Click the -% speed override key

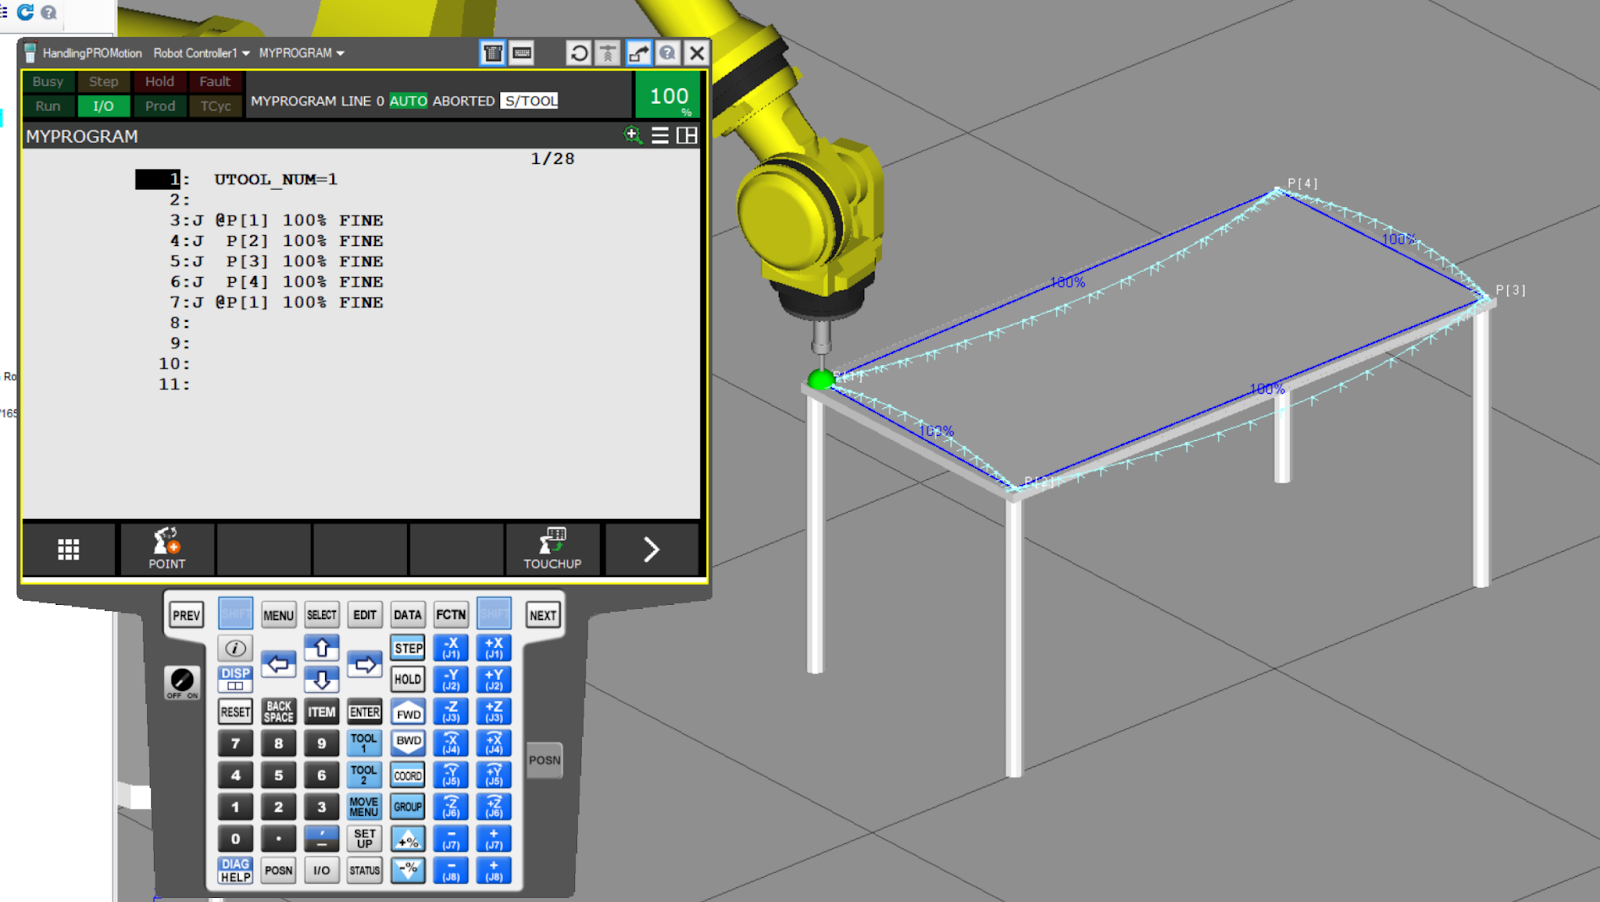click(x=408, y=869)
